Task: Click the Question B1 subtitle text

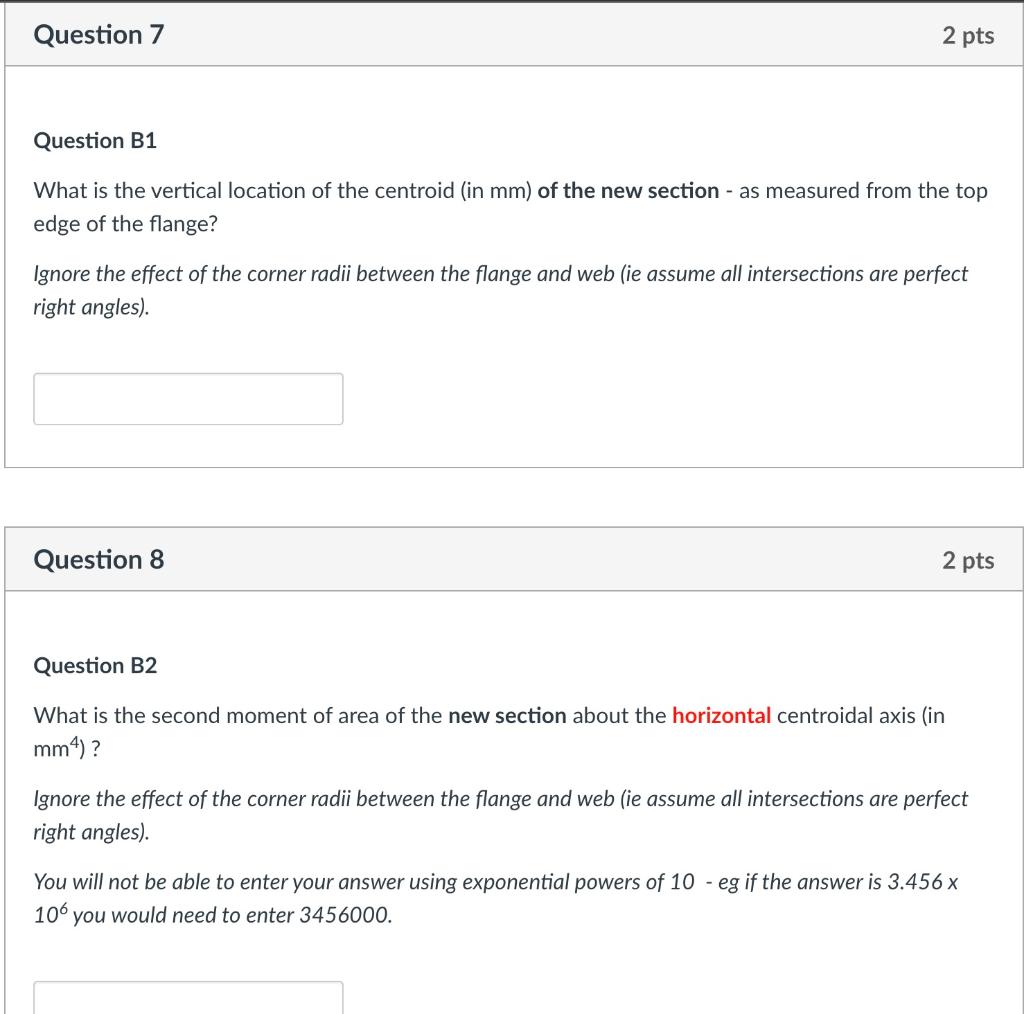Action: tap(96, 141)
